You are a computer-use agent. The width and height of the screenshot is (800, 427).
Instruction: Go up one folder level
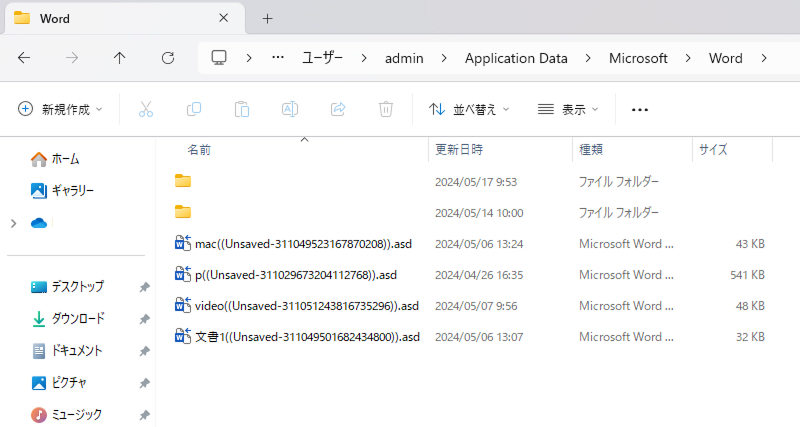coord(119,58)
